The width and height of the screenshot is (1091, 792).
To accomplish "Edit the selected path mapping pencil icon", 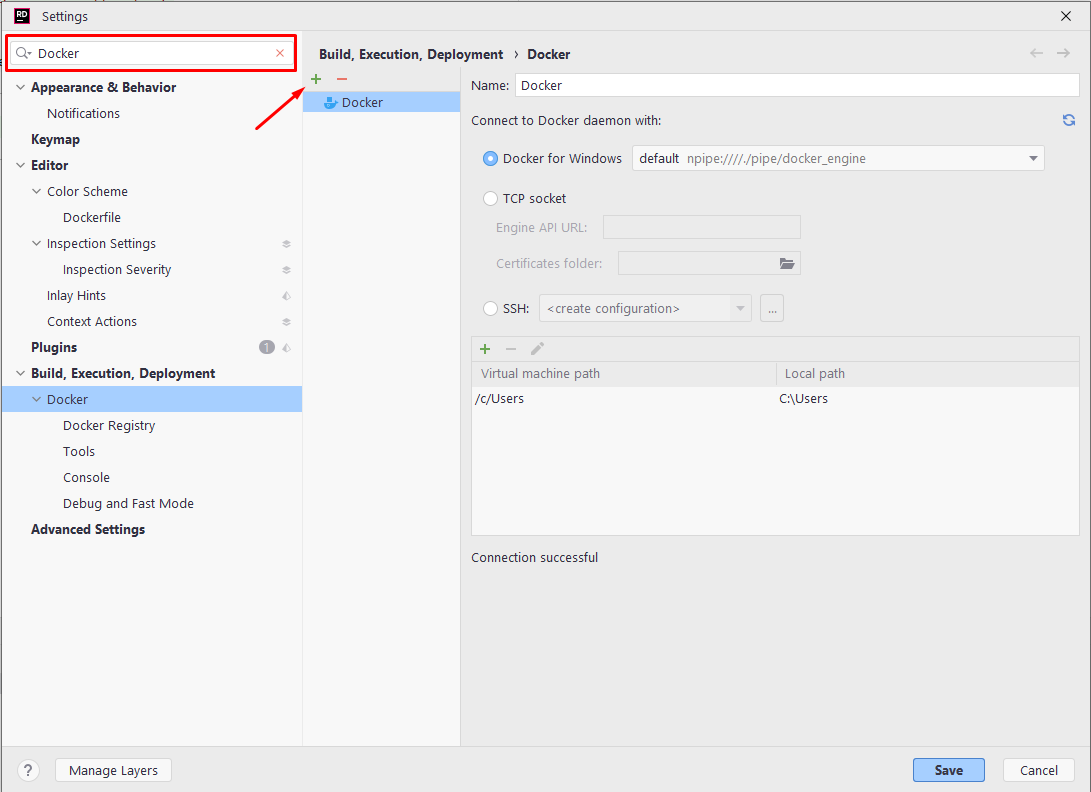I will tap(537, 349).
